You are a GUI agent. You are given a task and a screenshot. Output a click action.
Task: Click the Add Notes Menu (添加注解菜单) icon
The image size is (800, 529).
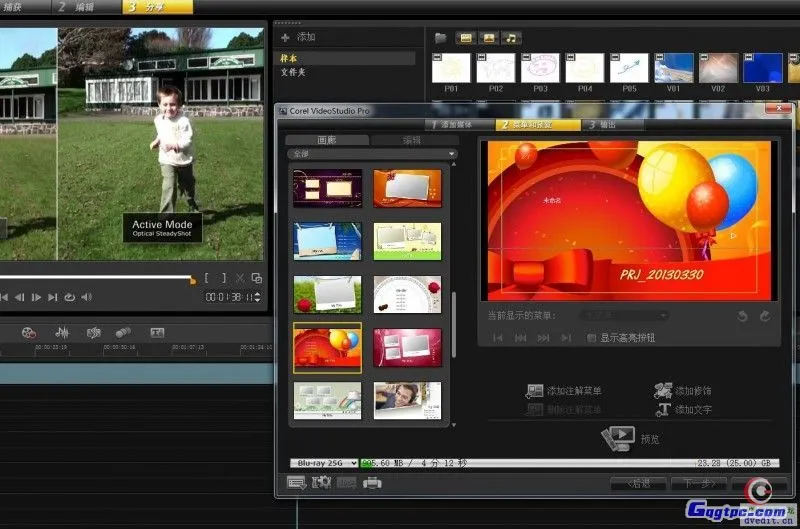tap(534, 391)
